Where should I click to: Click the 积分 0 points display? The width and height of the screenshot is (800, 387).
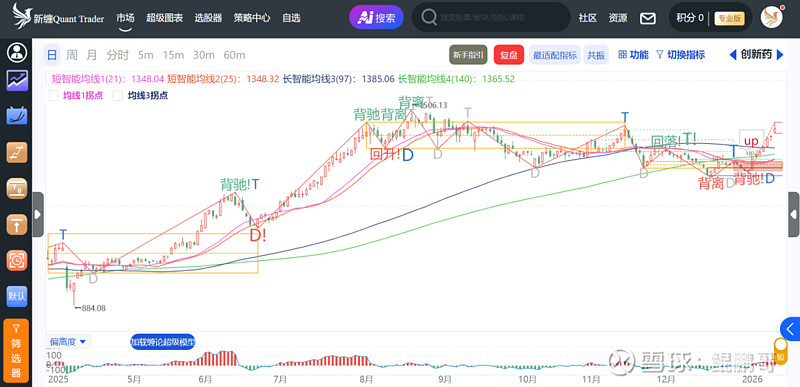click(x=690, y=18)
